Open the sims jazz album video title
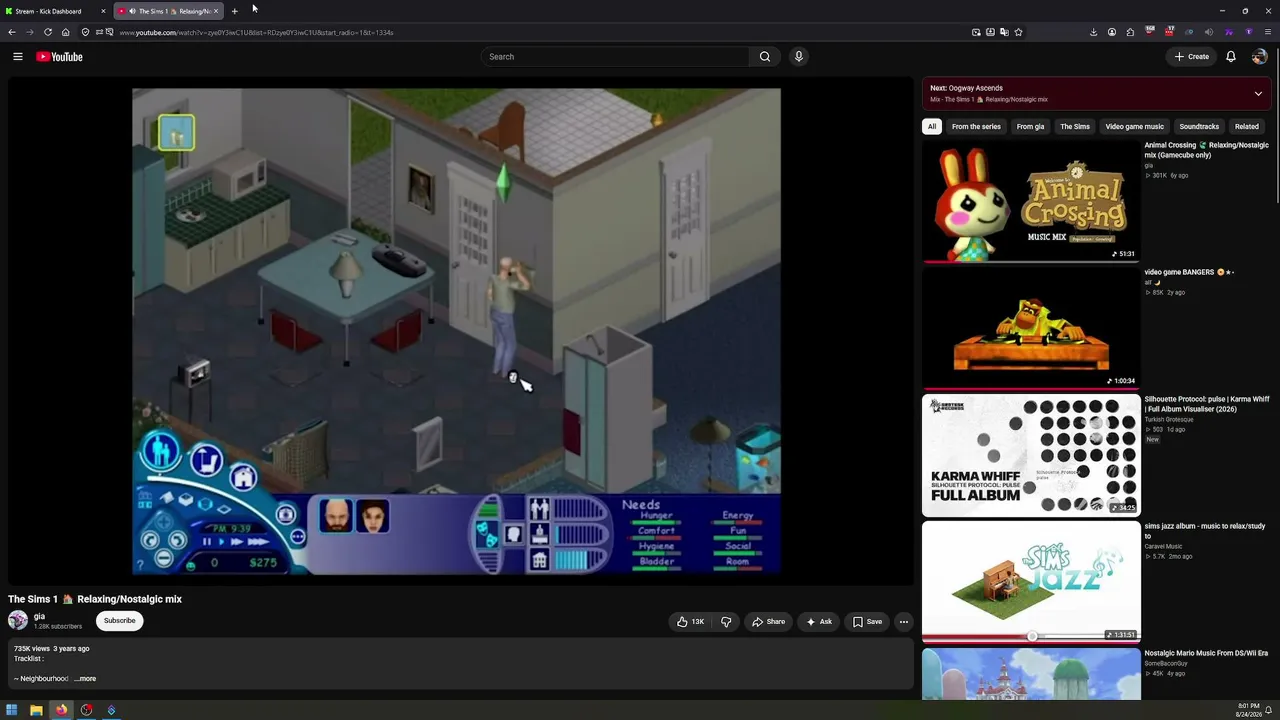 (1205, 531)
